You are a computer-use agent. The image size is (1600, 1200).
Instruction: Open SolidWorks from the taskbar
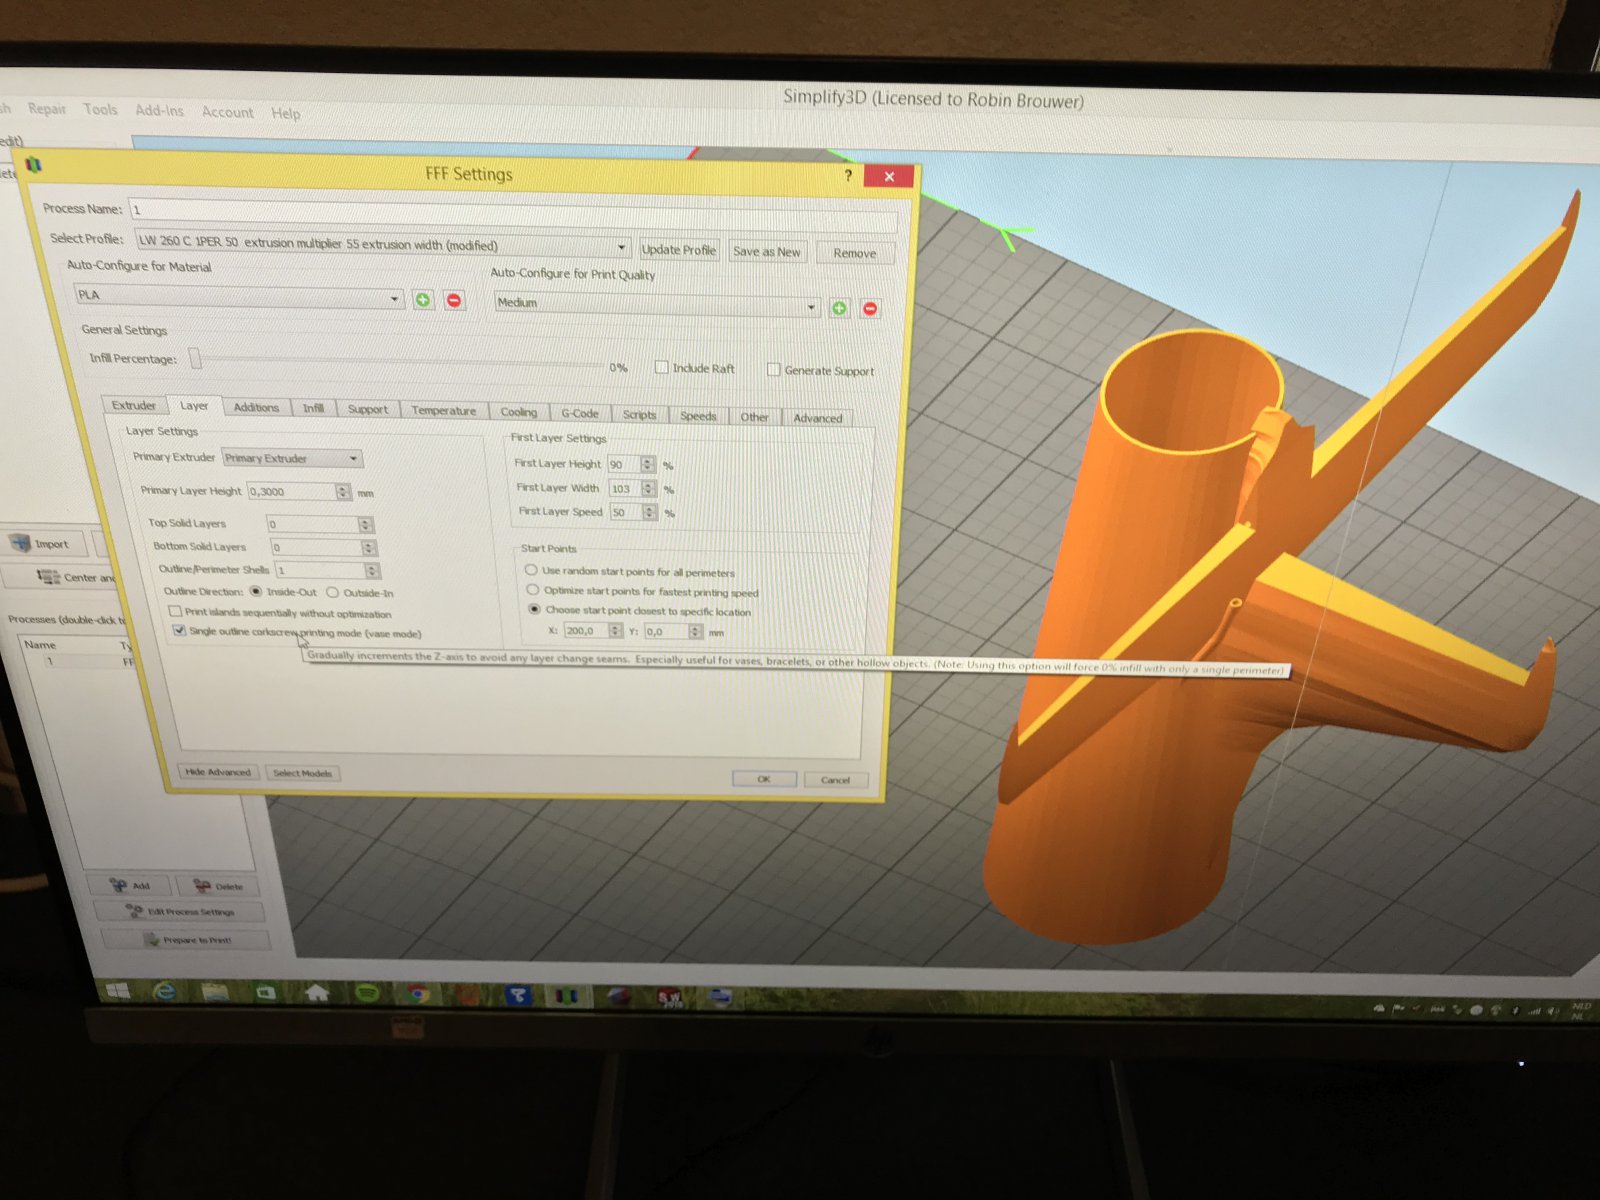coord(669,997)
